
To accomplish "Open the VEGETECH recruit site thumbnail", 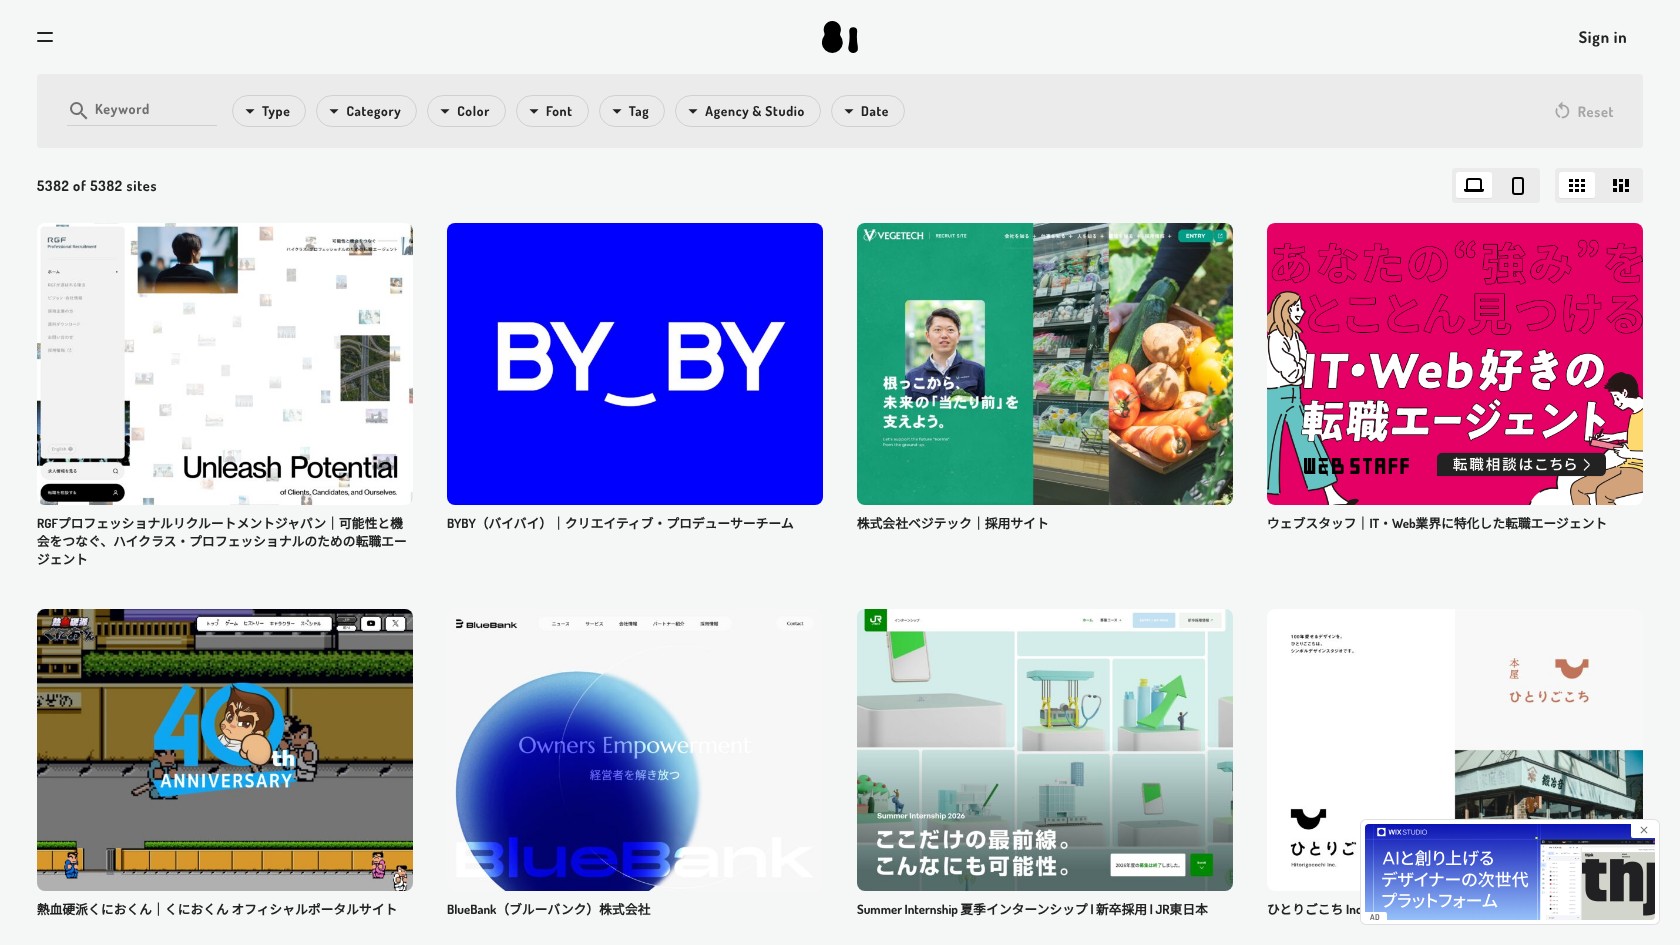I will pos(1045,364).
